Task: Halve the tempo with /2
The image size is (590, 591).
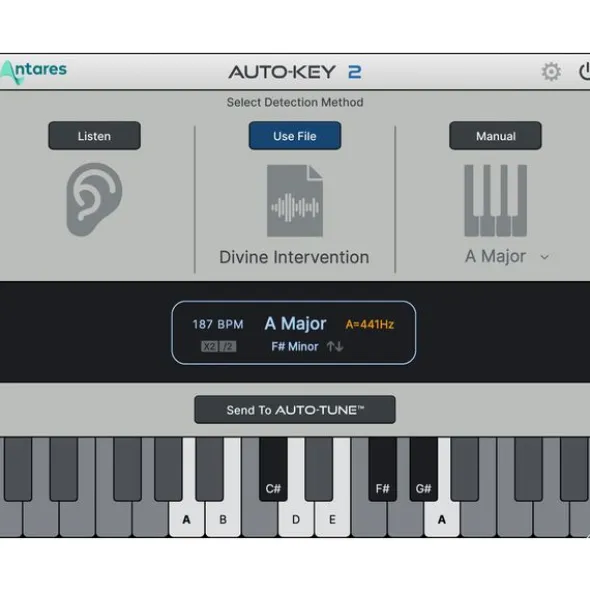Action: click(228, 346)
